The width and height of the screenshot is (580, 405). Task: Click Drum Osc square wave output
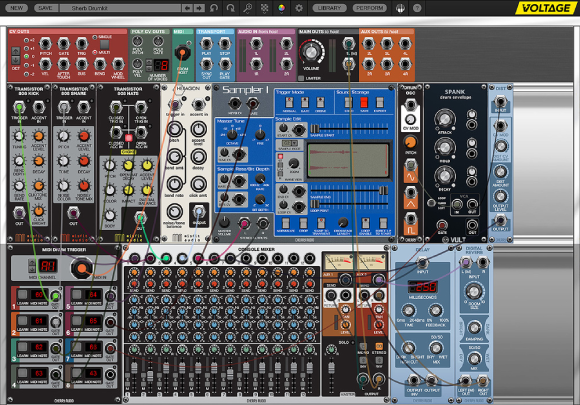(x=411, y=218)
